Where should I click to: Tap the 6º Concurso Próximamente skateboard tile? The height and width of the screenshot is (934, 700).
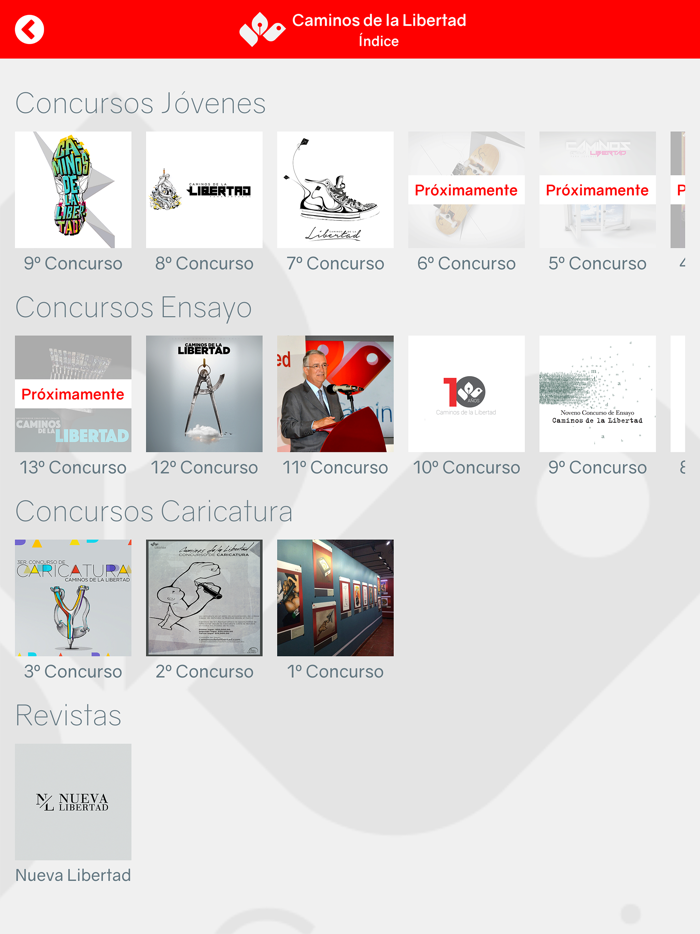point(466,189)
